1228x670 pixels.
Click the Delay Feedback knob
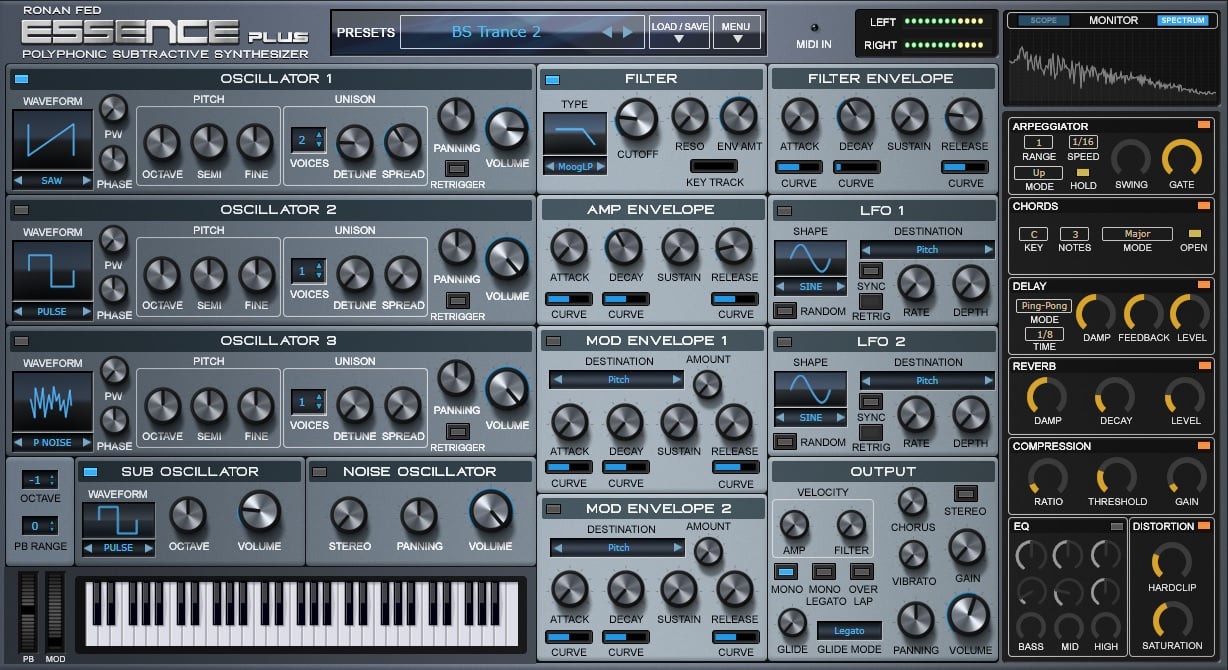point(1143,313)
